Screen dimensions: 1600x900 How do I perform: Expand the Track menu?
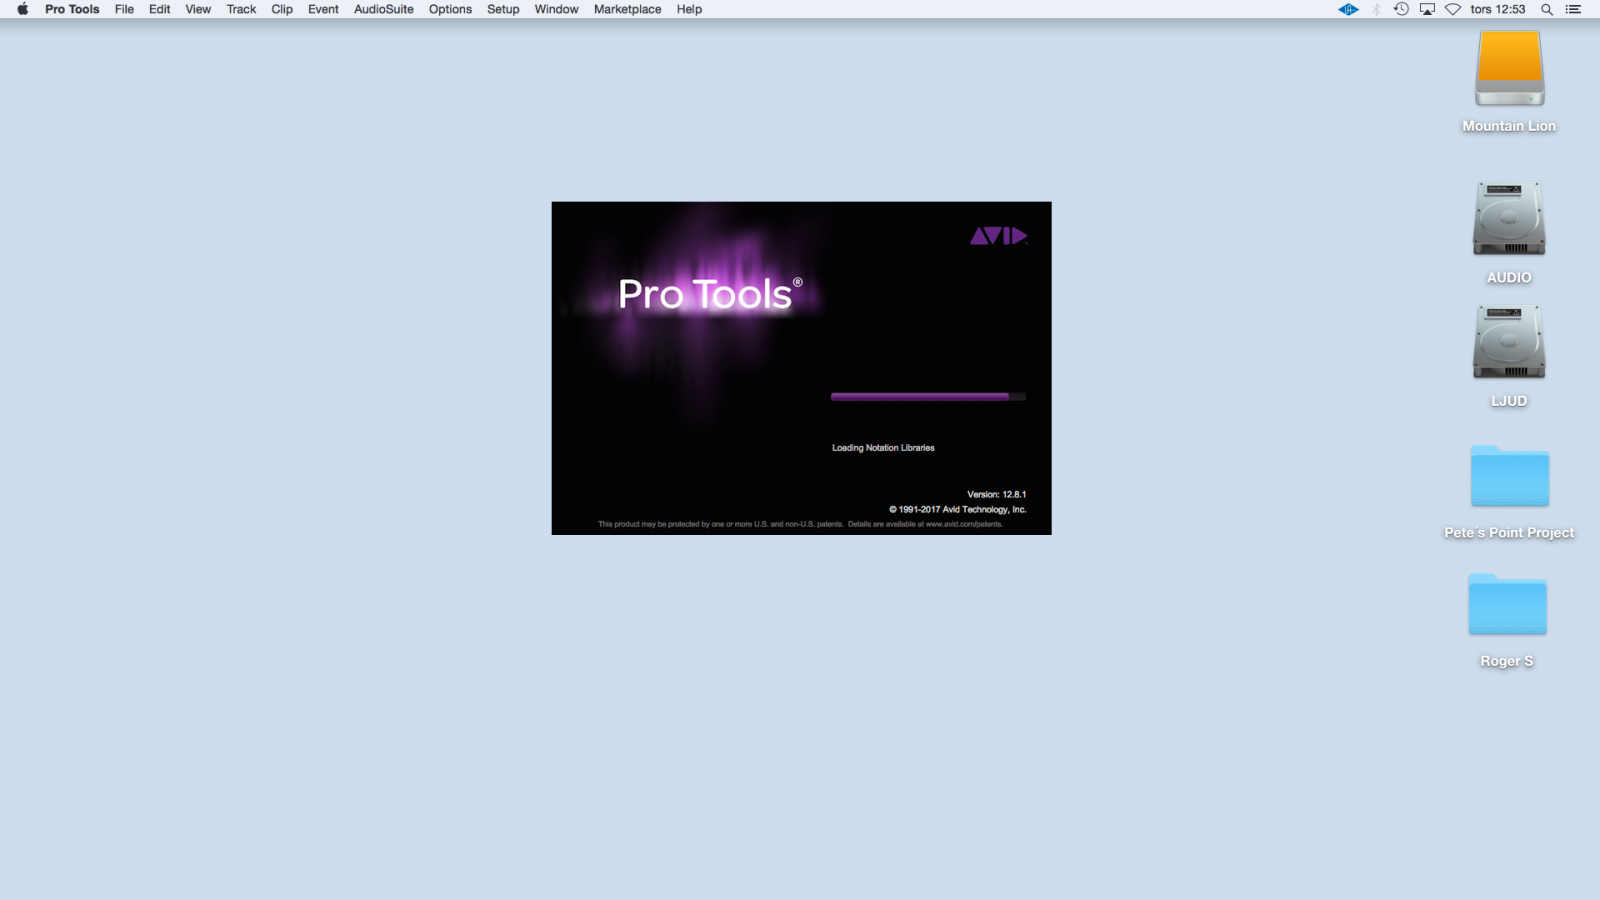click(x=241, y=9)
